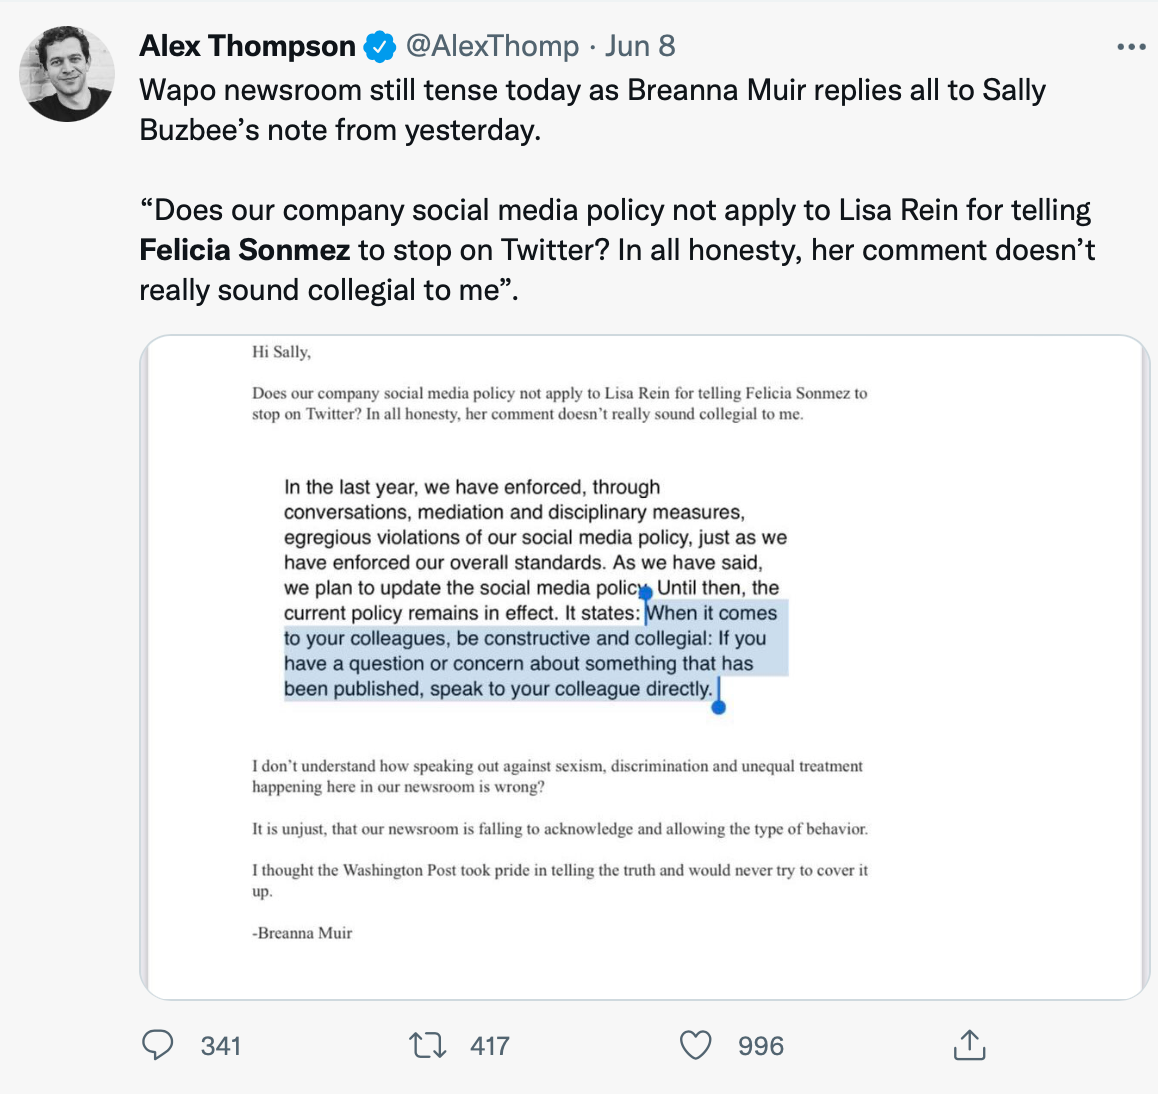1158x1094 pixels.
Task: Click the 996 likes count
Action: (761, 1046)
